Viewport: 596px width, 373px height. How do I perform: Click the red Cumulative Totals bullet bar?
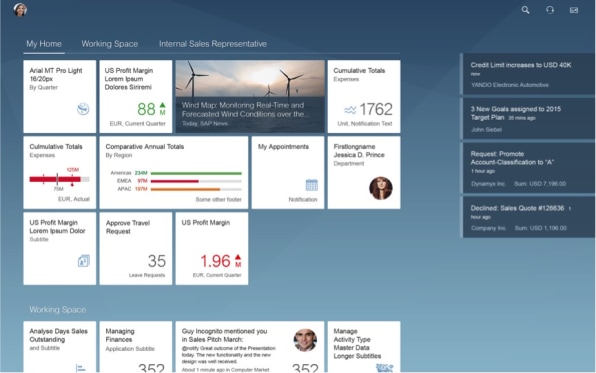(59, 179)
